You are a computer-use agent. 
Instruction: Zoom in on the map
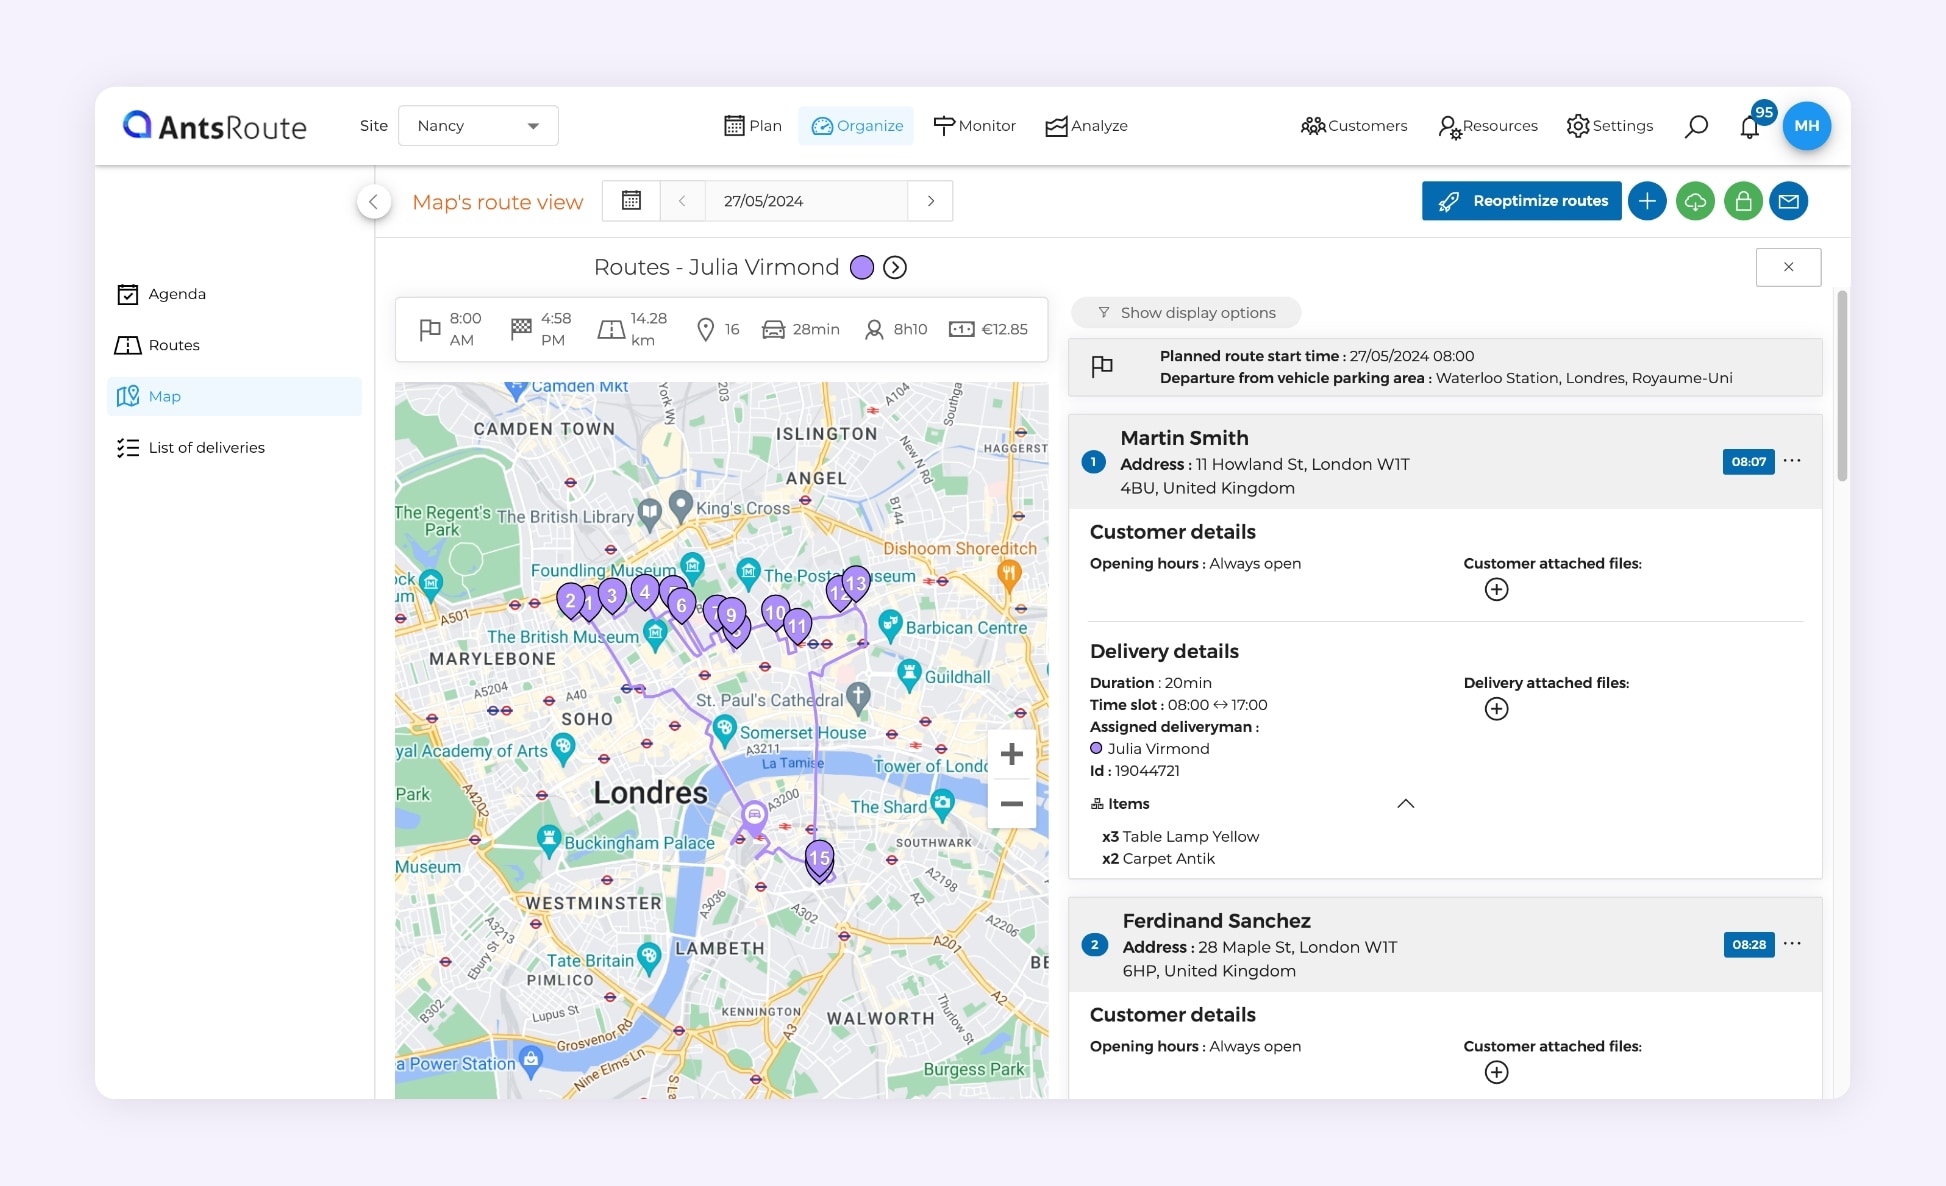tap(1011, 754)
